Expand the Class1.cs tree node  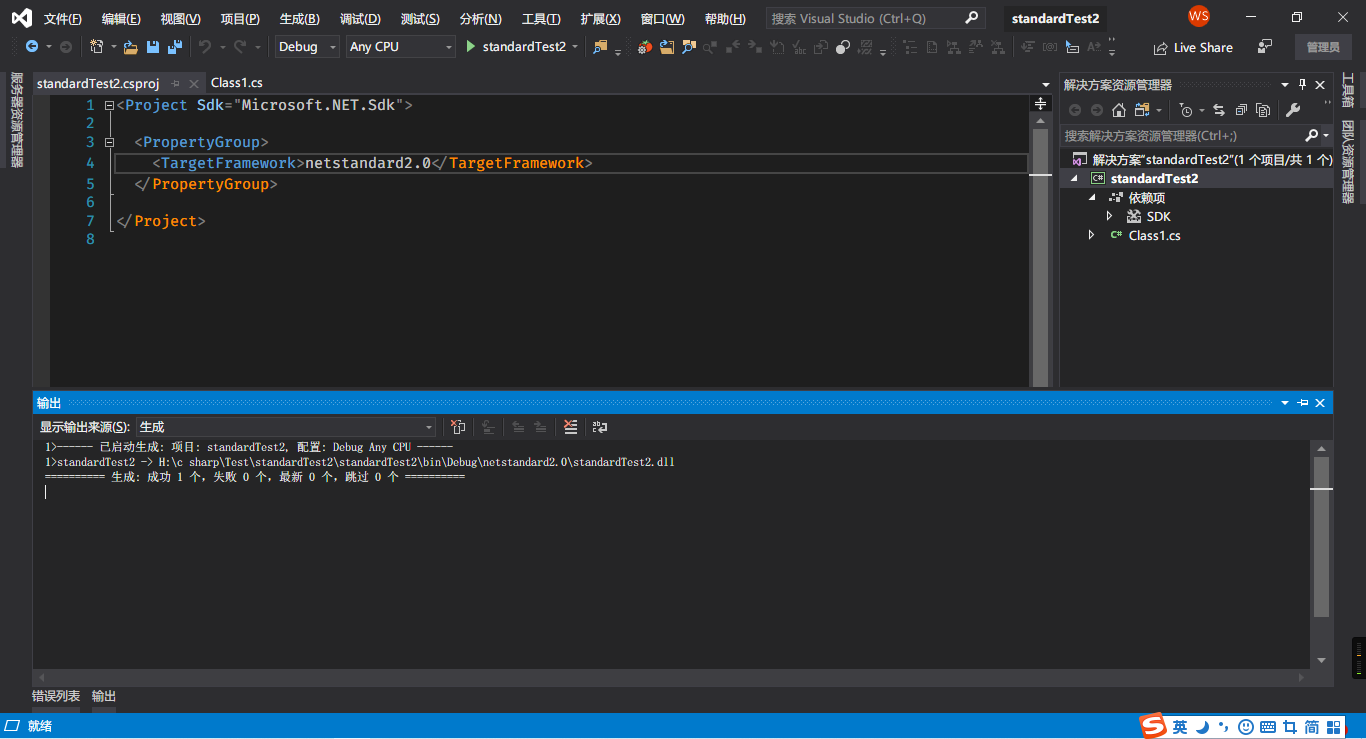1092,235
